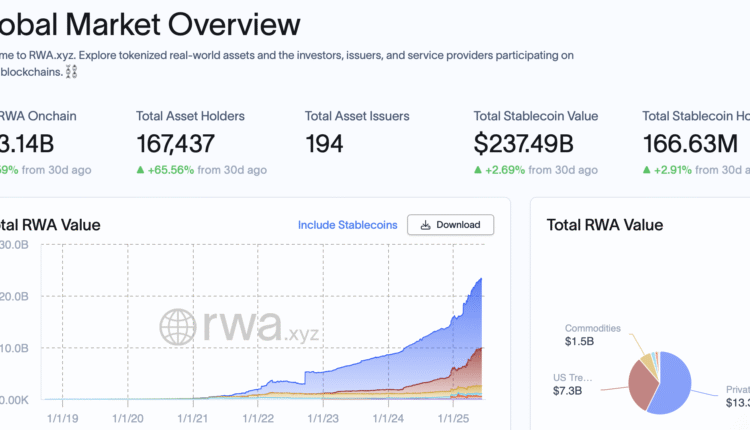750x430 pixels.
Task: Select the Total Asset Issuers value 194
Action: 324,144
